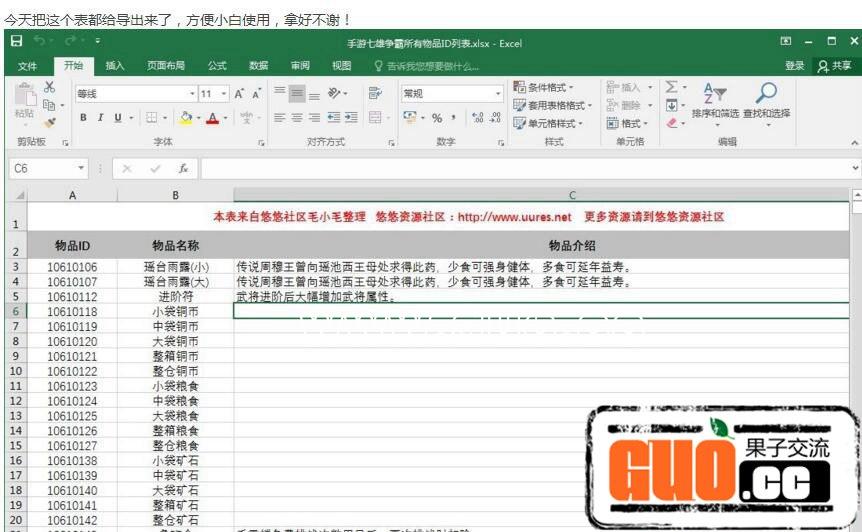
Task: Open the fill color dropdown arrow
Action: [198, 118]
